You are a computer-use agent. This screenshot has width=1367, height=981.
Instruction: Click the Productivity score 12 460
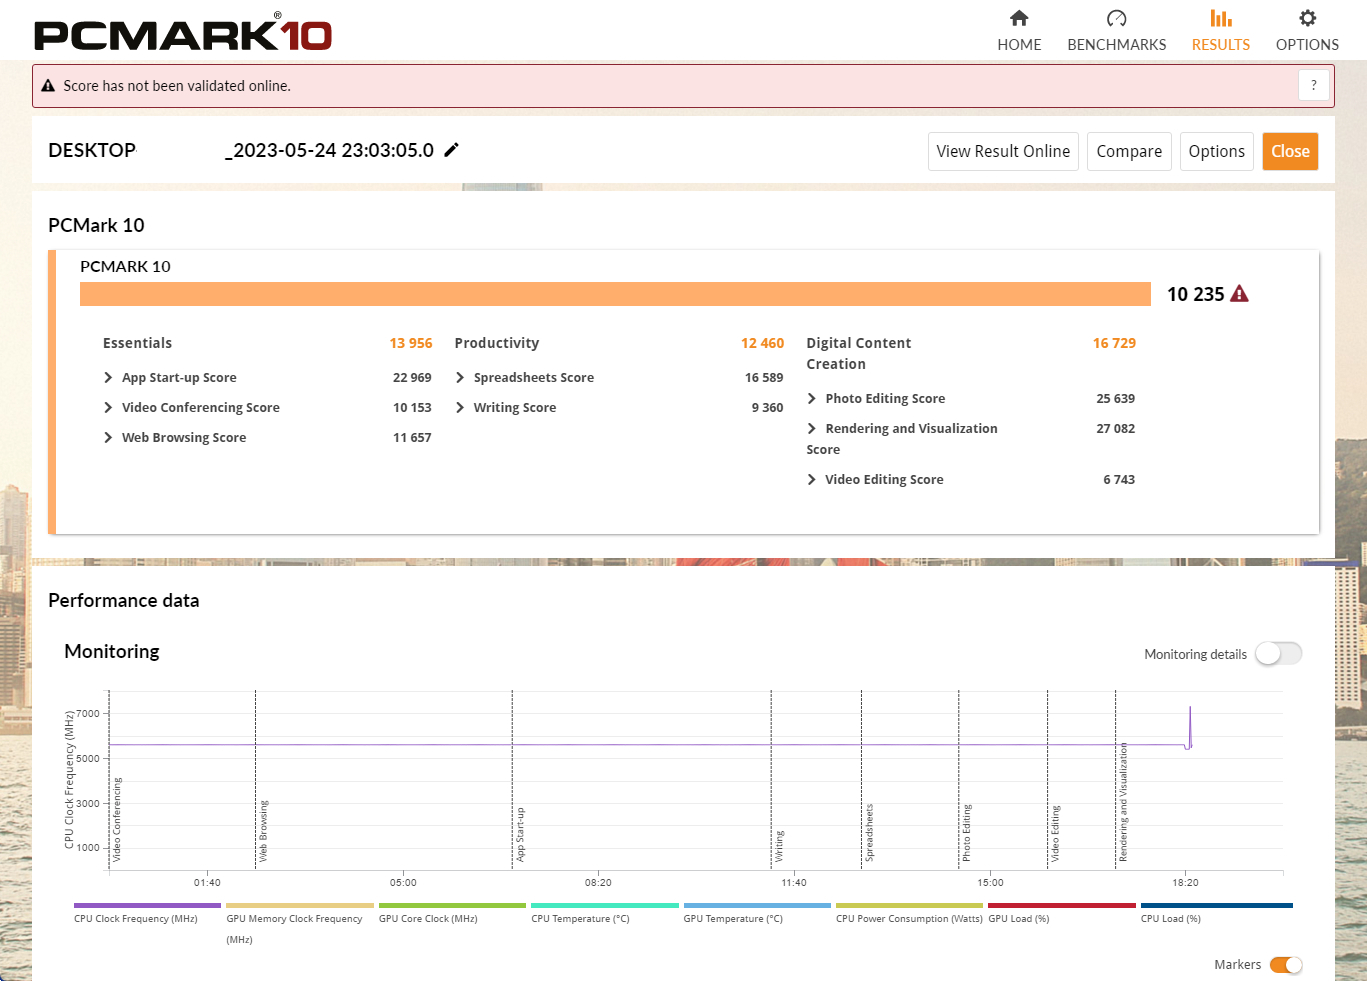coord(762,343)
